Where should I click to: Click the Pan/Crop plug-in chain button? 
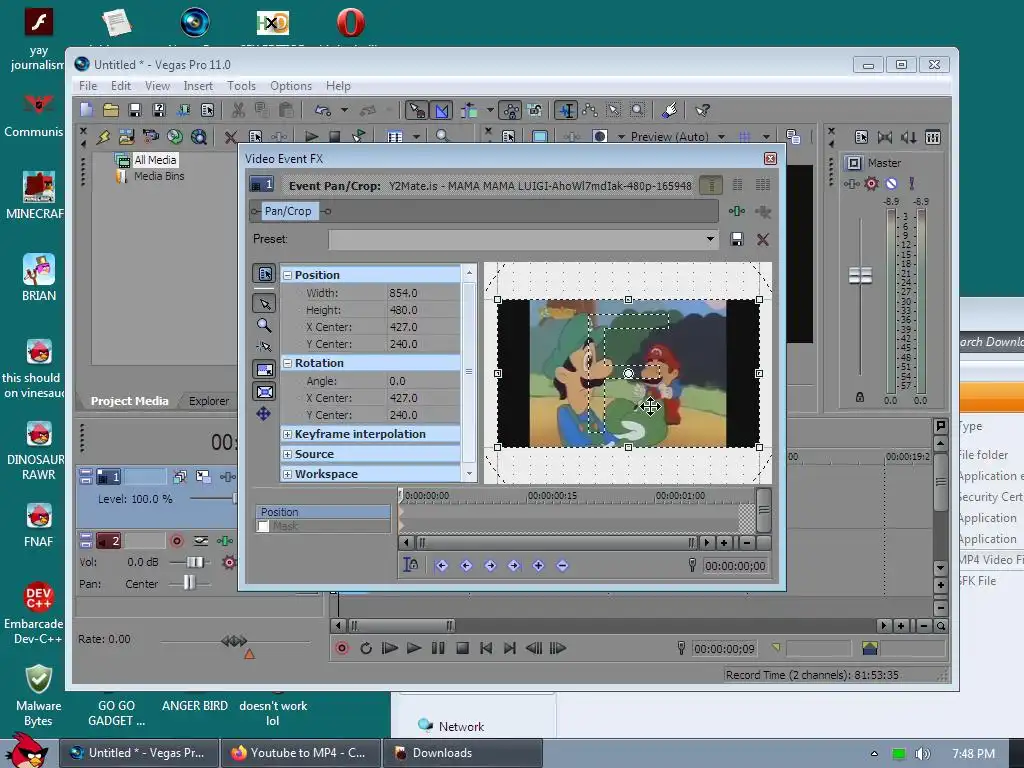coord(288,211)
